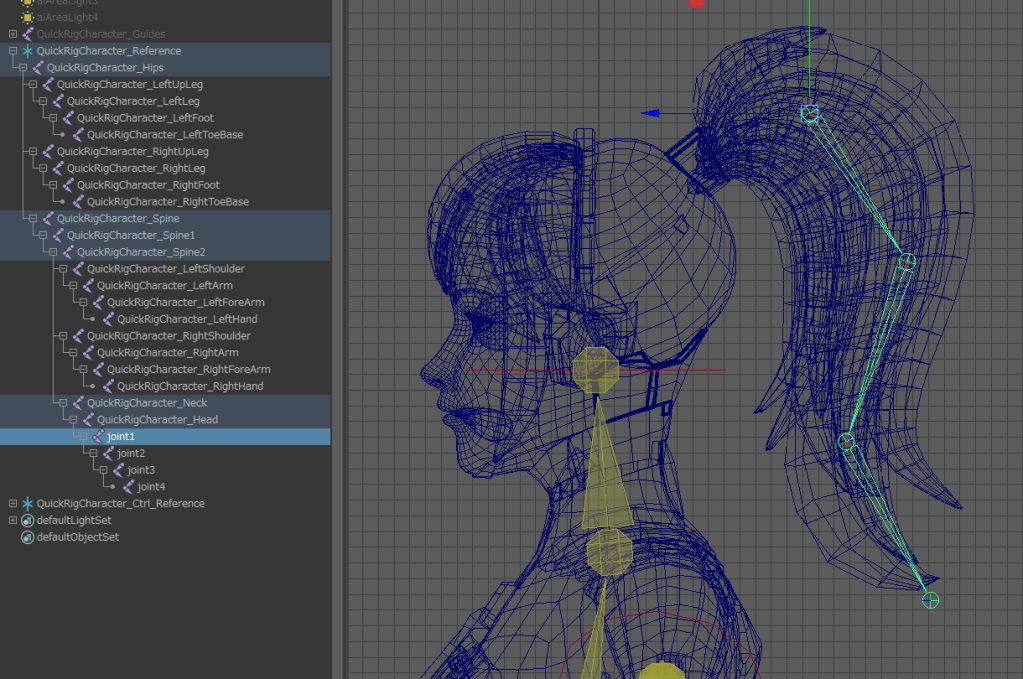Click the joint icon beside QuickRigCharacter_Hips

click(x=38, y=68)
